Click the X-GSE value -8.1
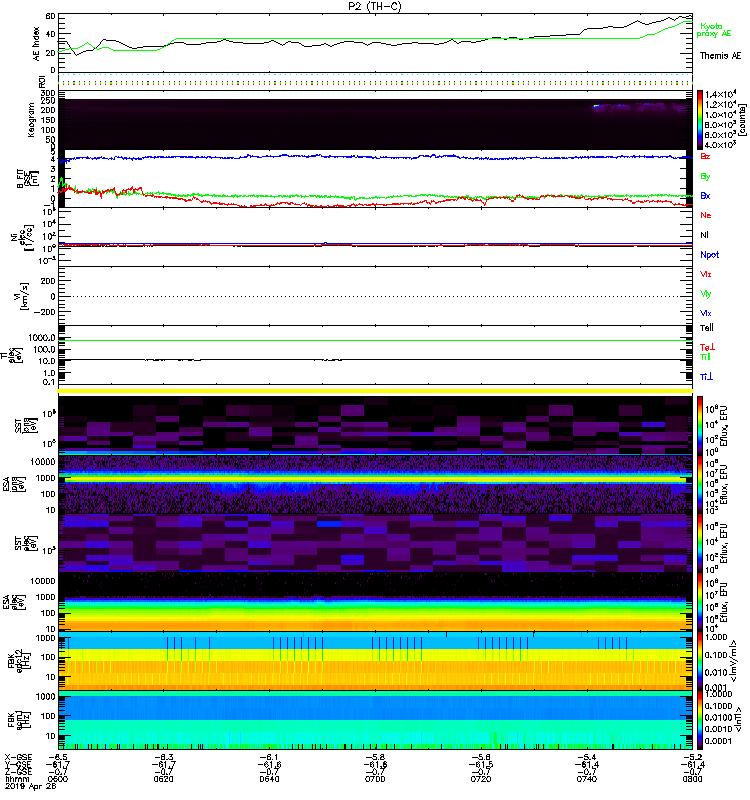Screen dimensions: 750x800 click(269, 757)
